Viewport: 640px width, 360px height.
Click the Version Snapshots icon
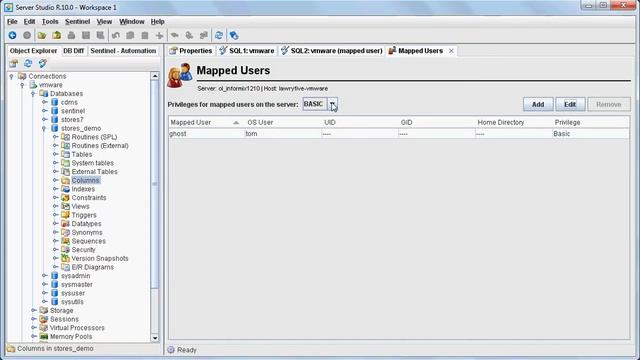click(65, 258)
